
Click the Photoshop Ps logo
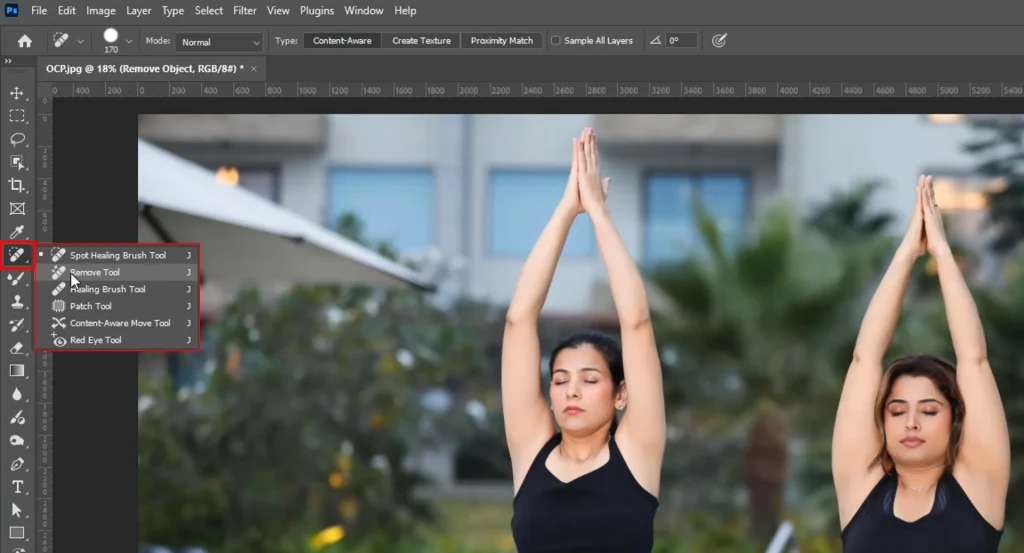point(12,10)
